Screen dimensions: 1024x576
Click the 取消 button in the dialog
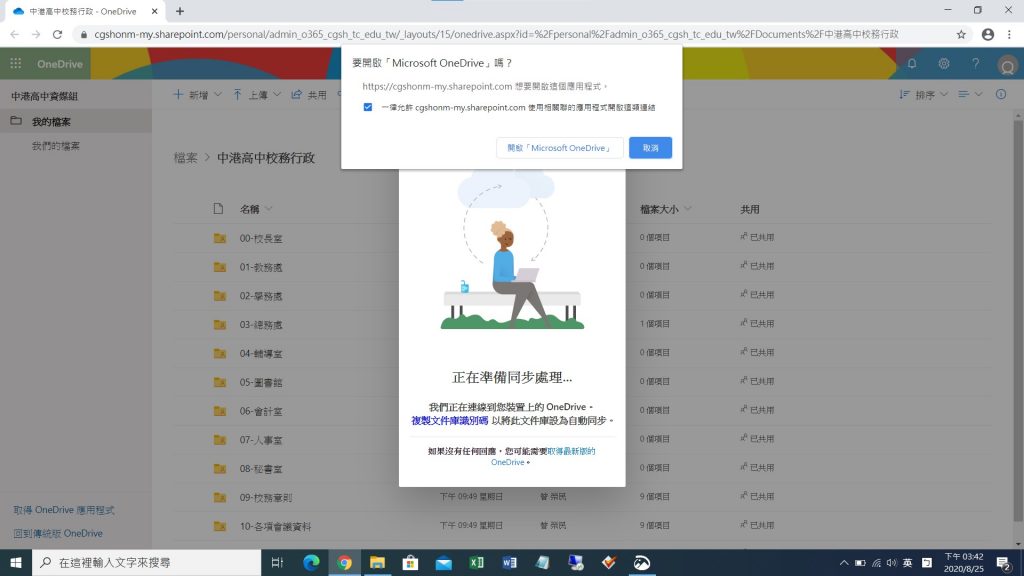pos(650,148)
